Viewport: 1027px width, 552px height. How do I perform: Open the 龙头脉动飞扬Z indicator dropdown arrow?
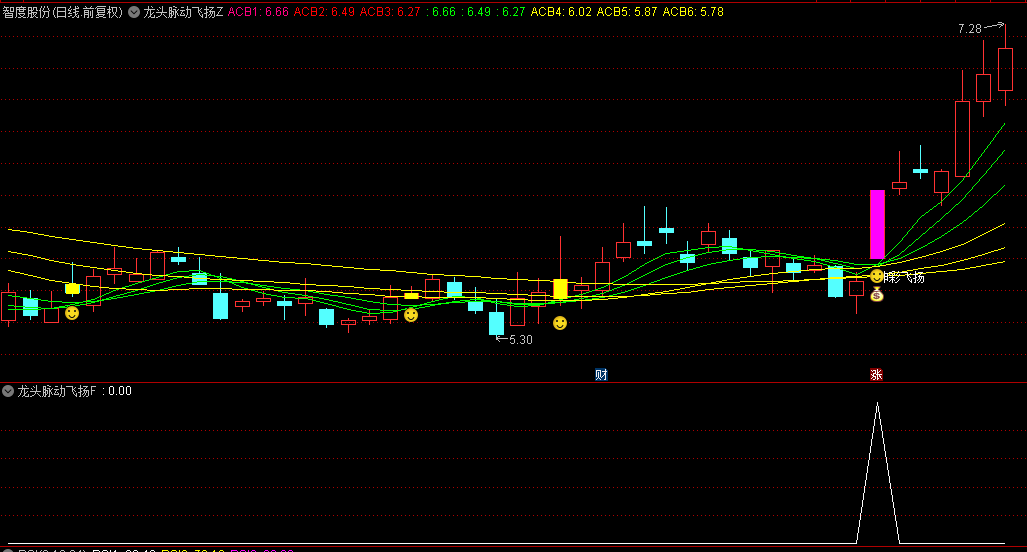pyautogui.click(x=134, y=12)
